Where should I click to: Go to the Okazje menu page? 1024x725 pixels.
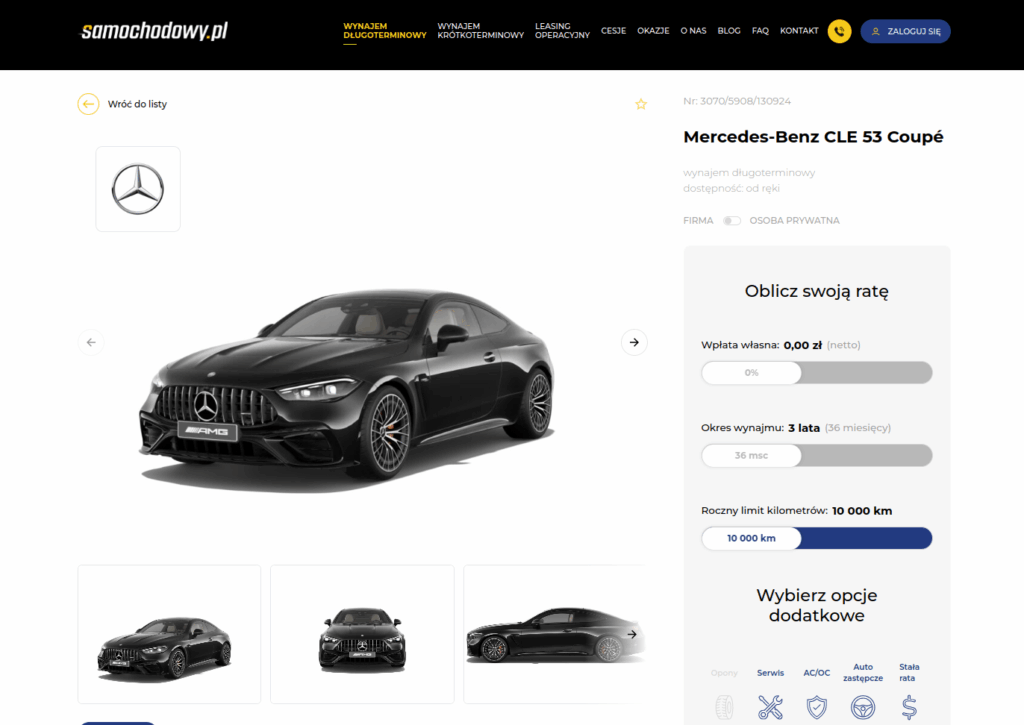pos(653,31)
